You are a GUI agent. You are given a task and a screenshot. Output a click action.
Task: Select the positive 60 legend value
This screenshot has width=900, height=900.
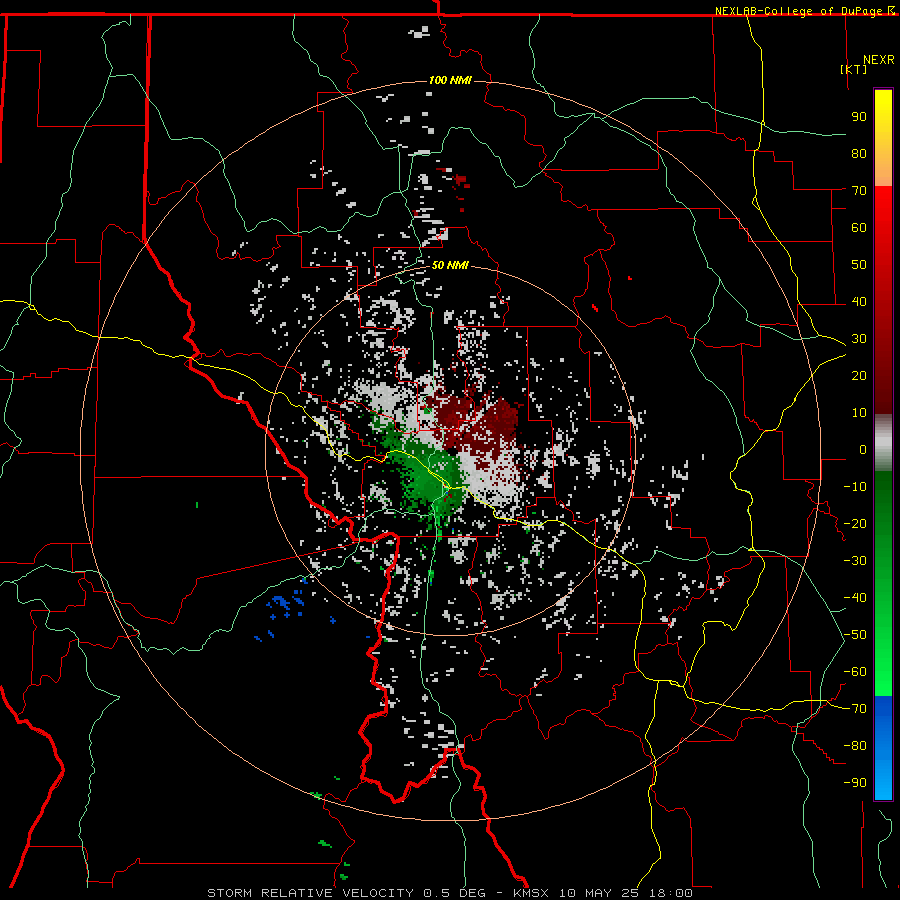[859, 228]
